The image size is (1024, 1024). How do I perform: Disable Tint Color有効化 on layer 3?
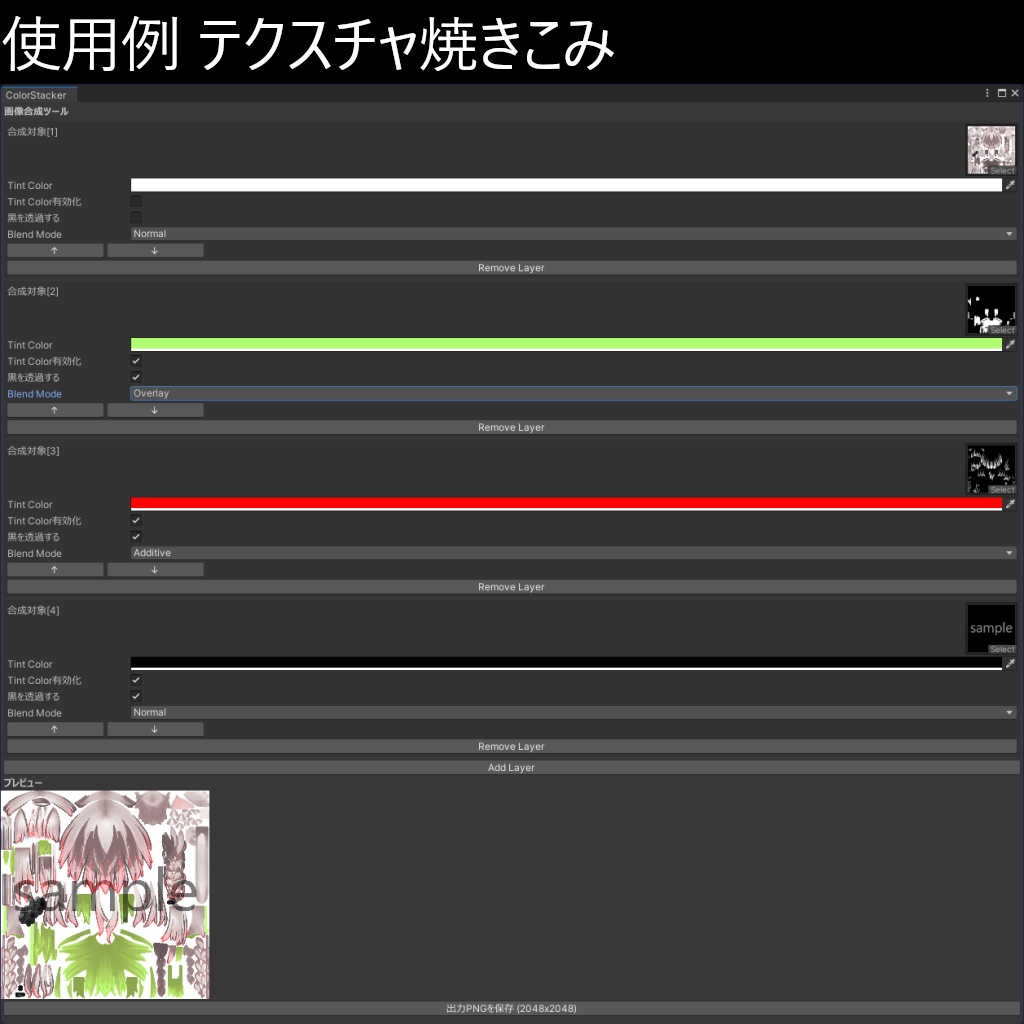(x=135, y=520)
